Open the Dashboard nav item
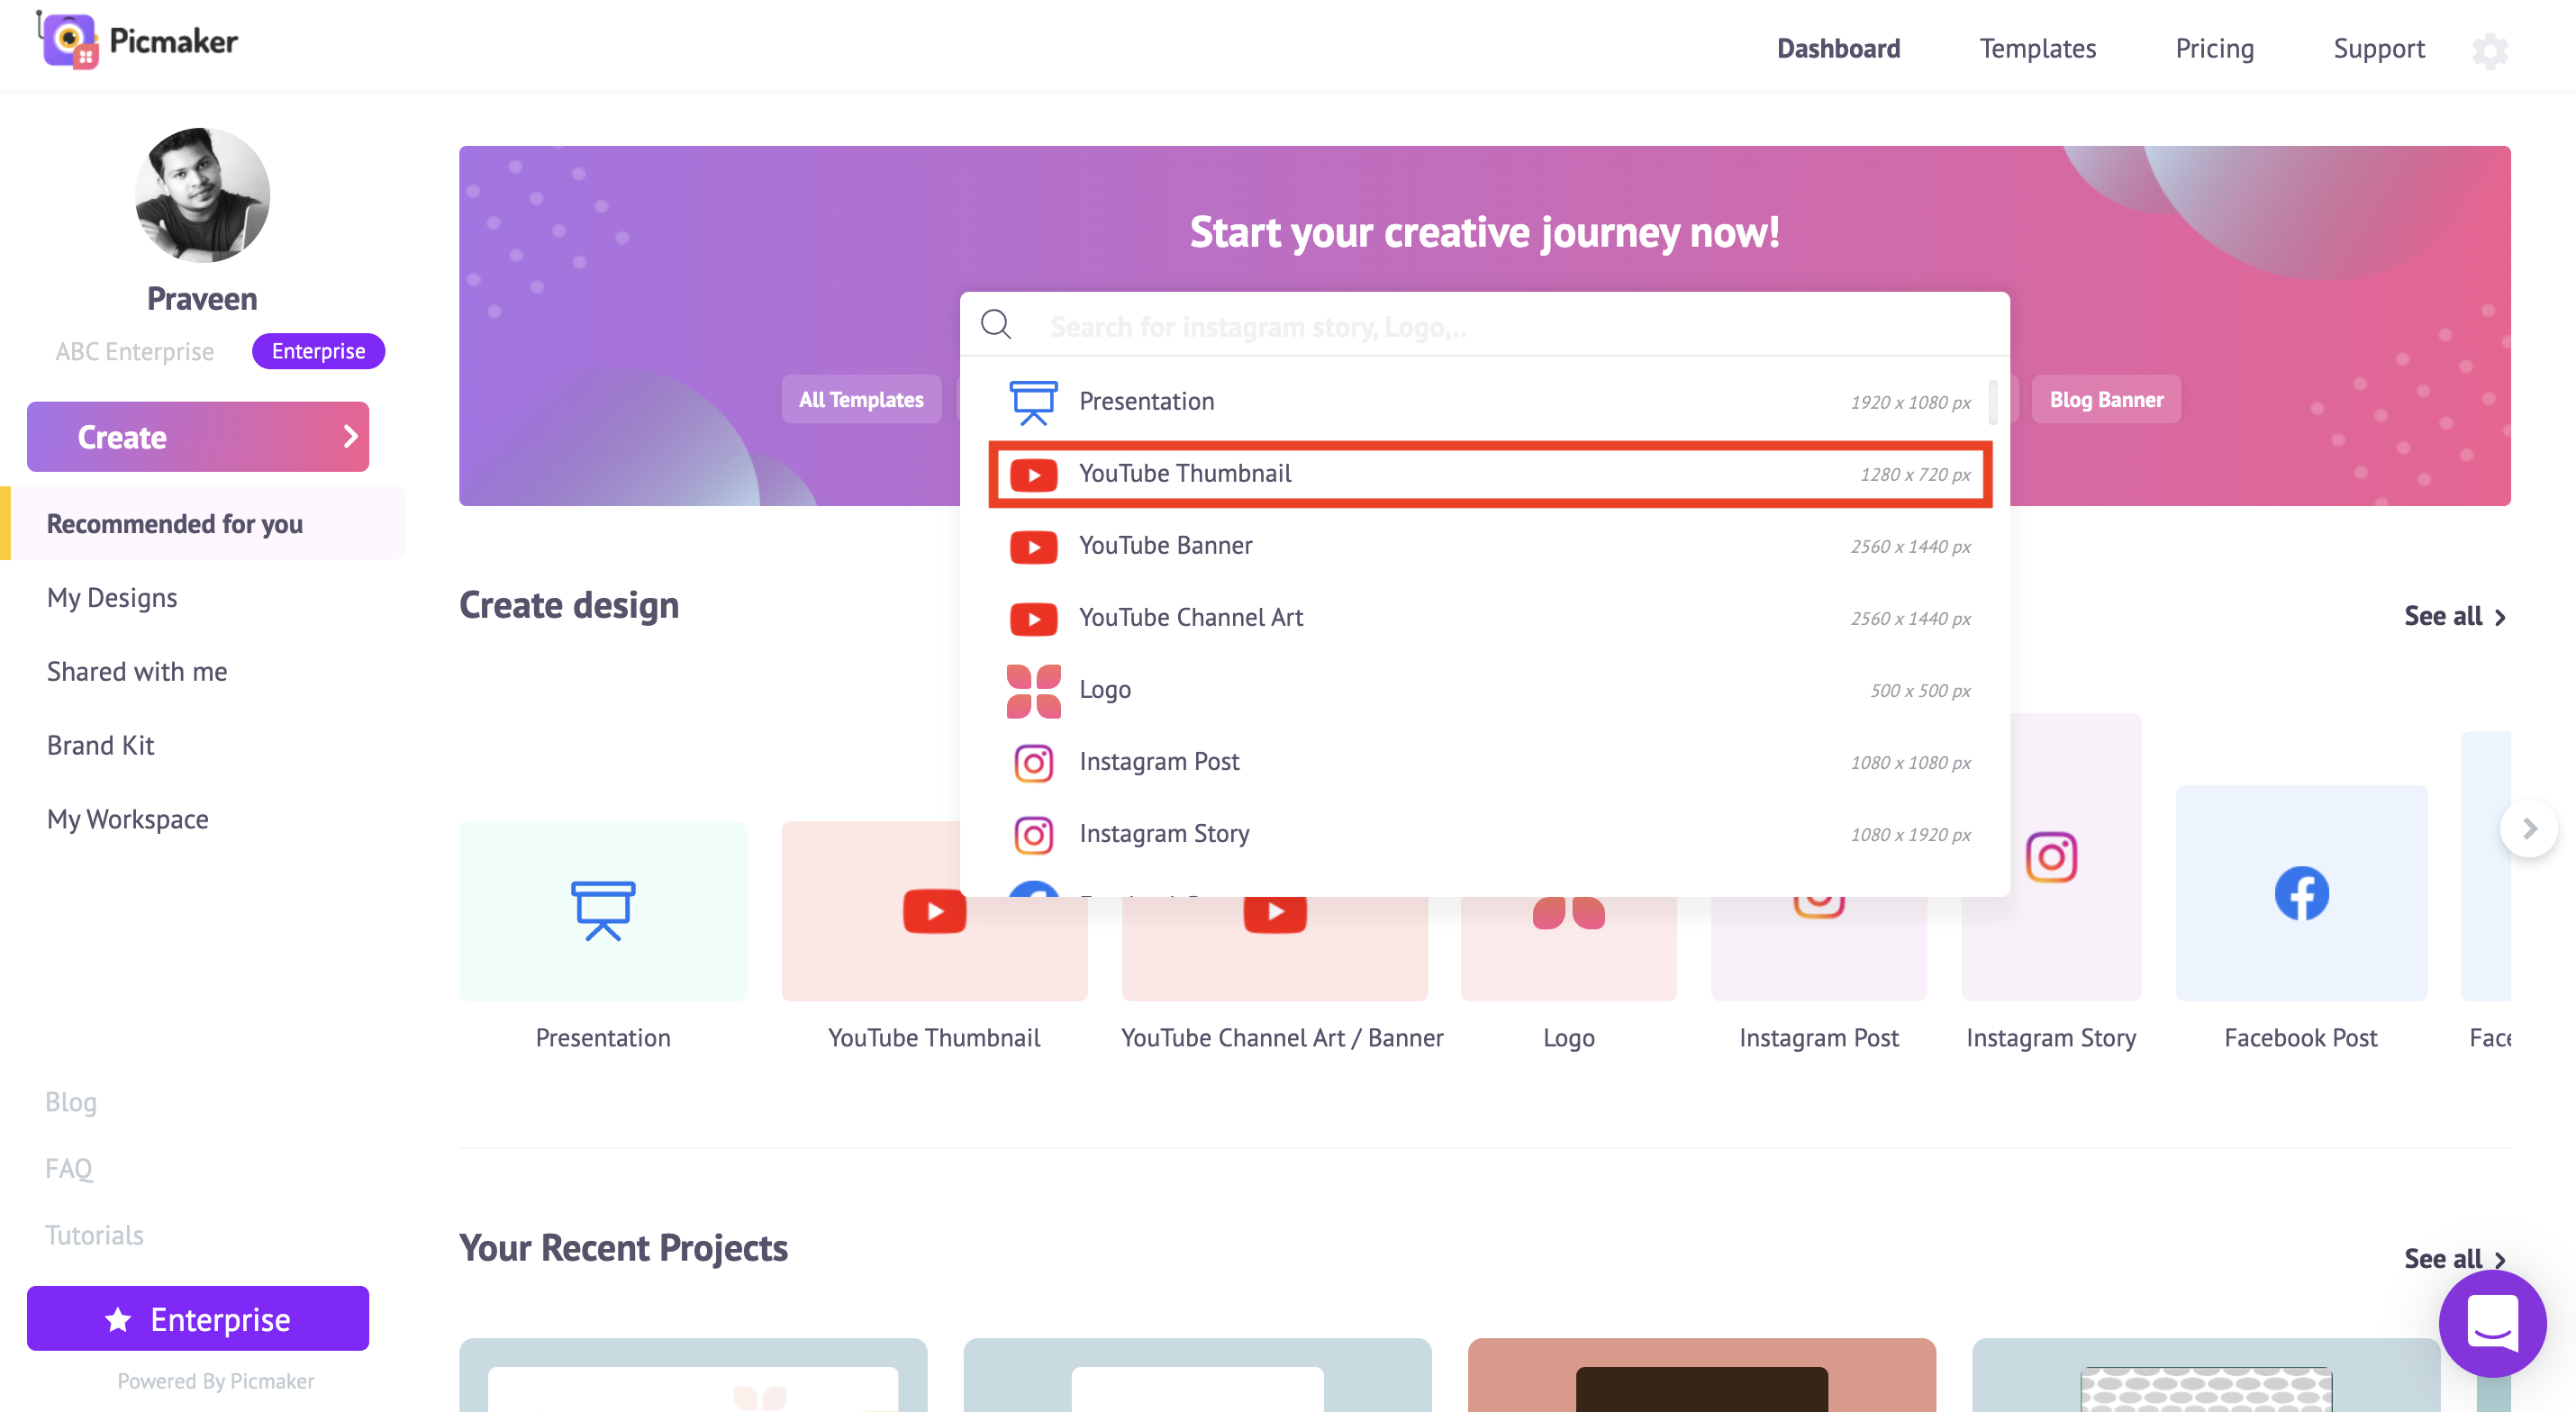 1837,48
